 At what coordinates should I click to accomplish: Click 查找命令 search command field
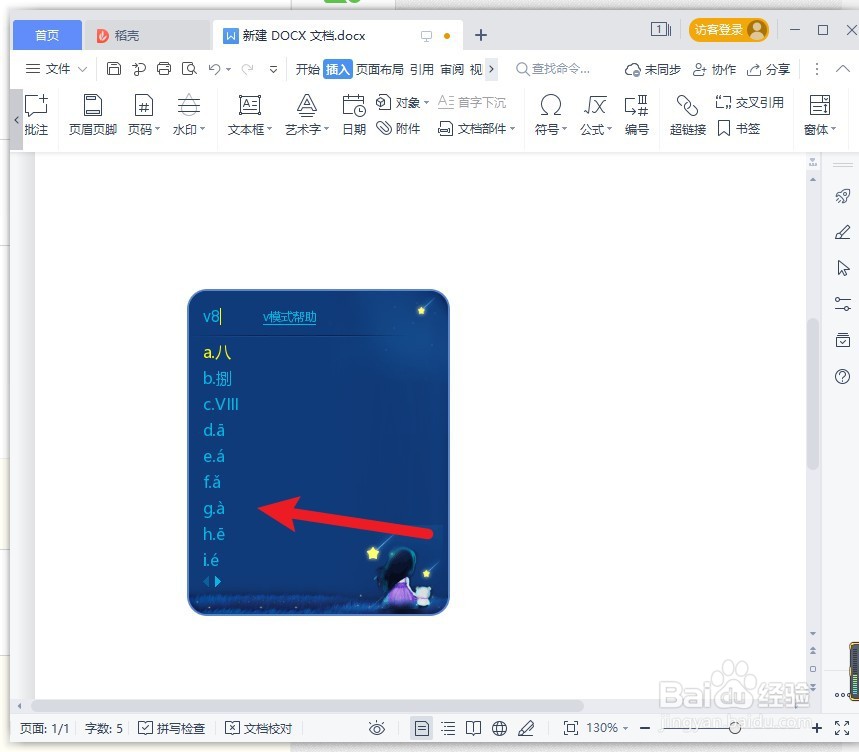553,69
